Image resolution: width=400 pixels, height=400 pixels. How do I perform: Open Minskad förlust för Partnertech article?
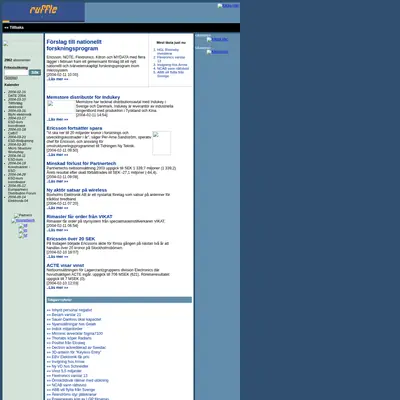tap(81, 163)
